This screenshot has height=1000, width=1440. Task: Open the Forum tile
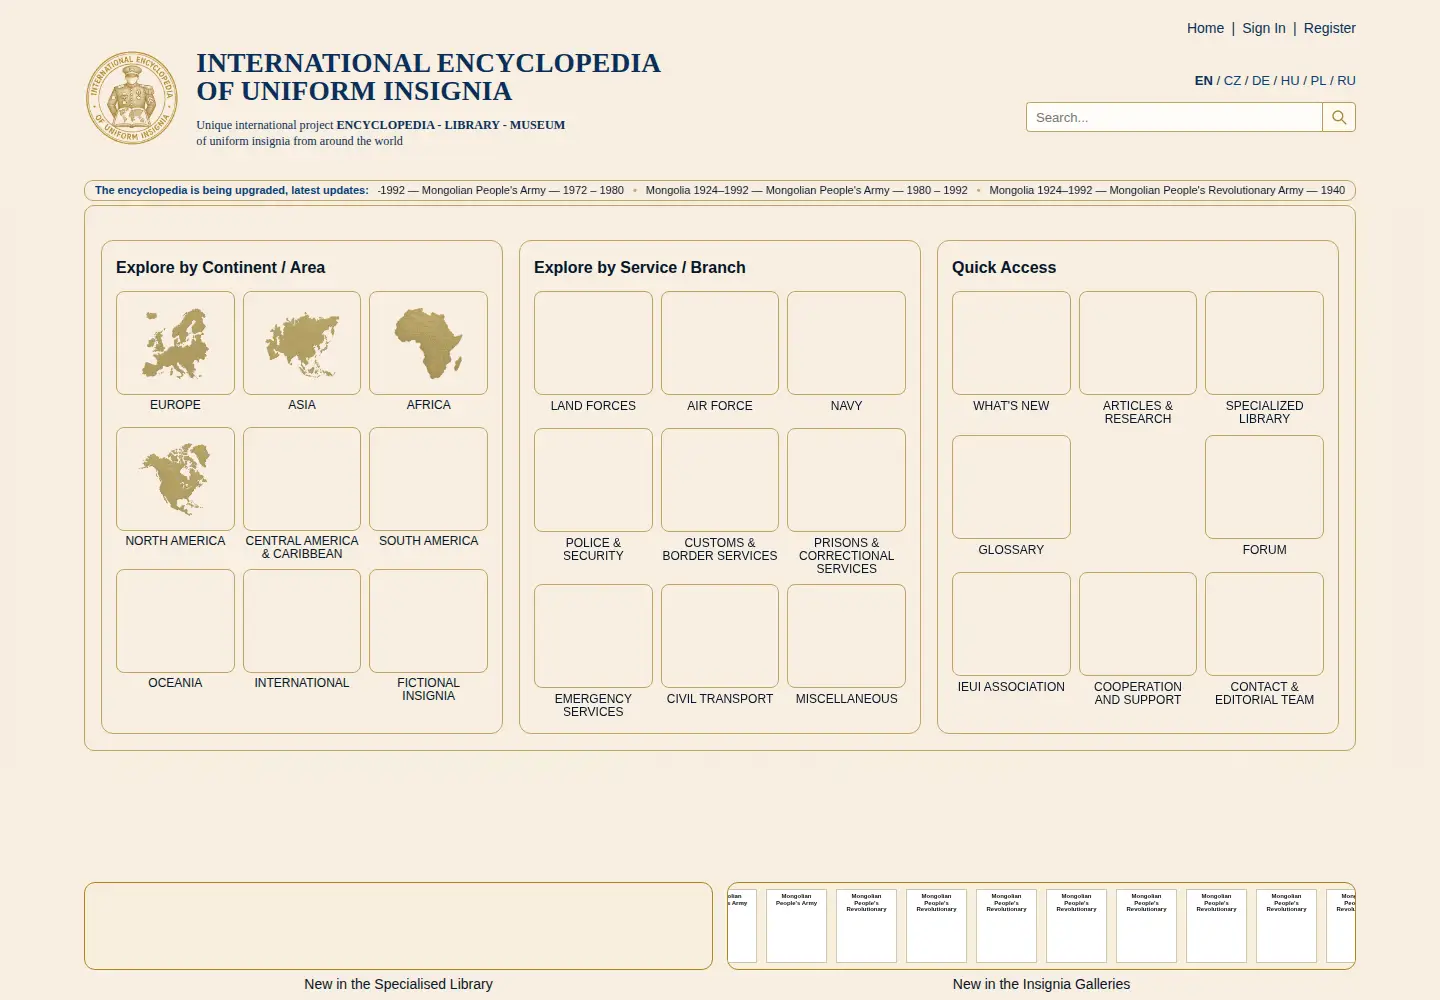click(1264, 487)
